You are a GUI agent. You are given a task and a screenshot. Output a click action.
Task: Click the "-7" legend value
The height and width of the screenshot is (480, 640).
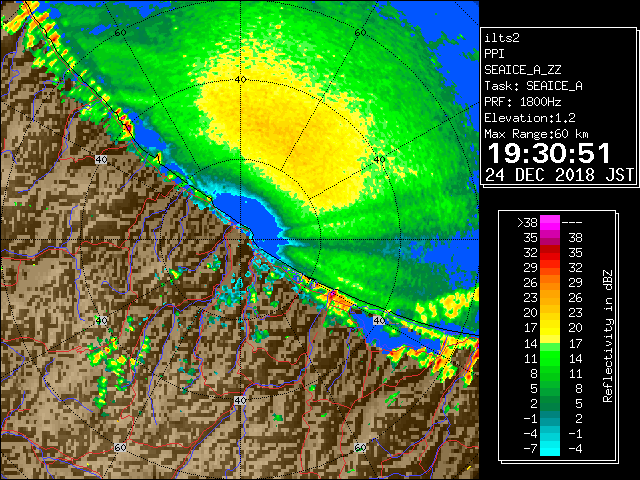(530, 449)
